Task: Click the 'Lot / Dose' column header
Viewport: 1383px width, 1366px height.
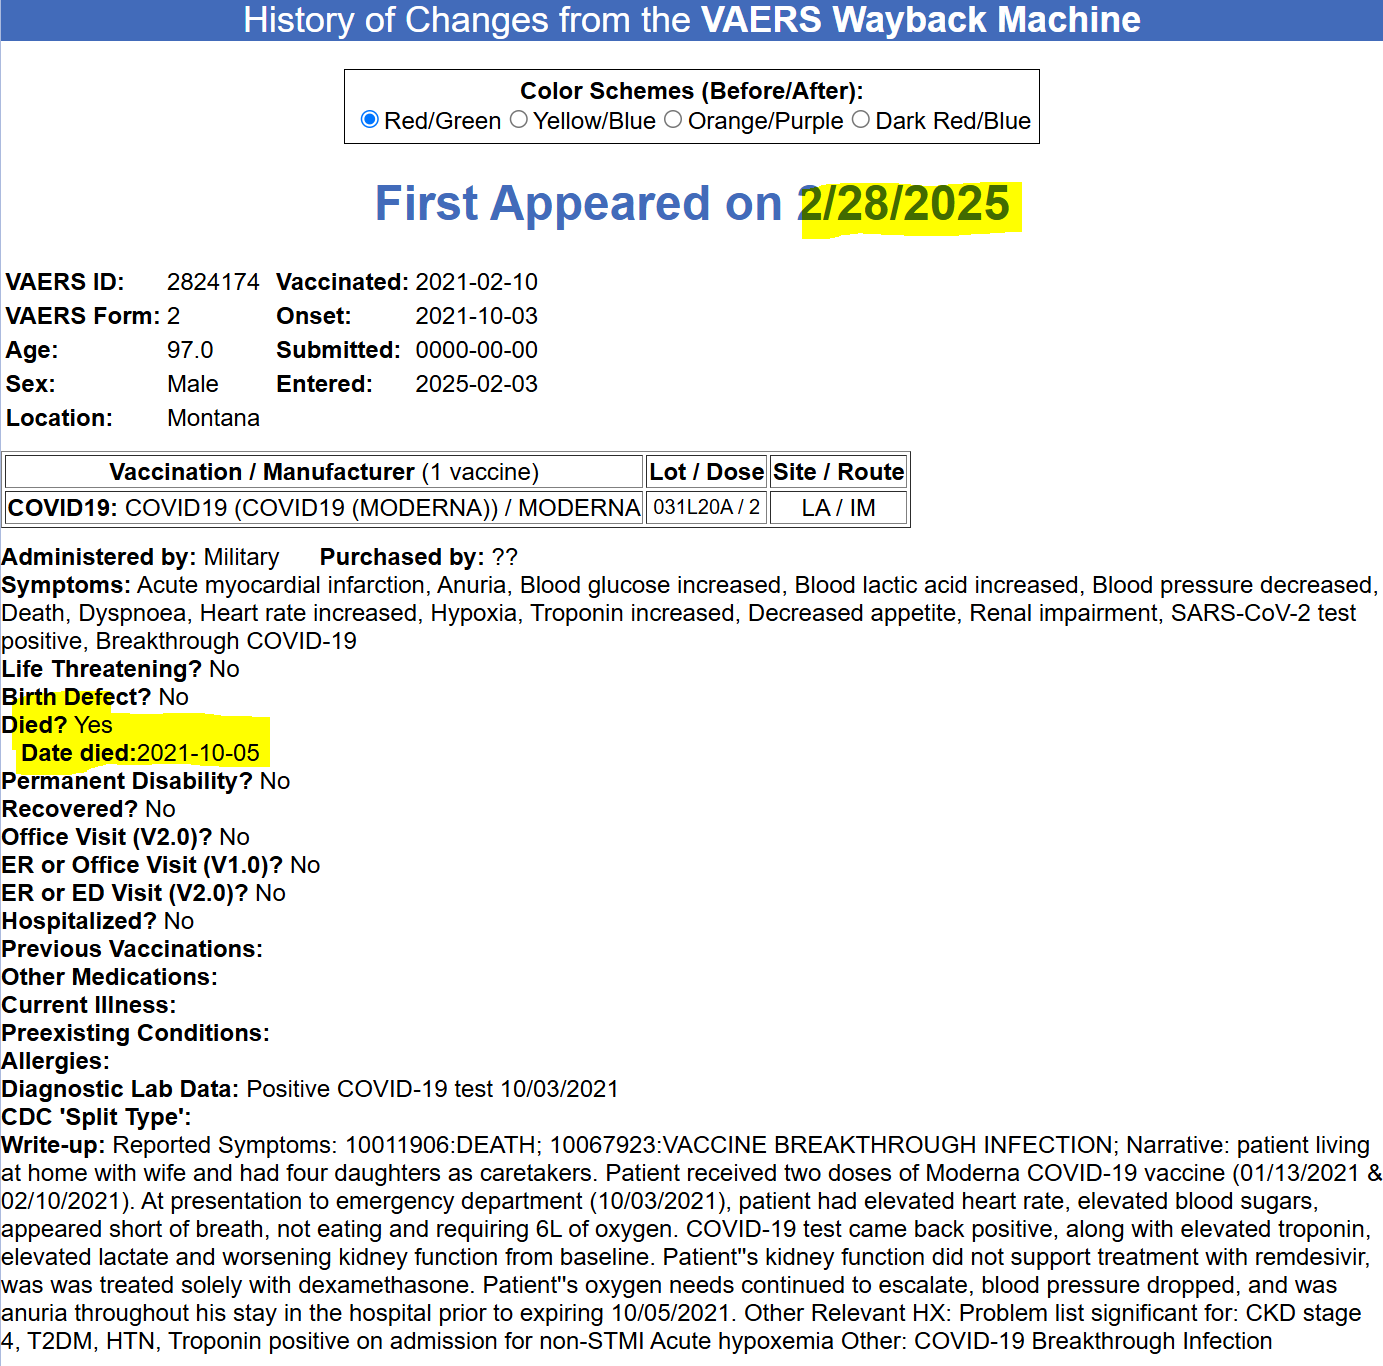Action: 707,472
